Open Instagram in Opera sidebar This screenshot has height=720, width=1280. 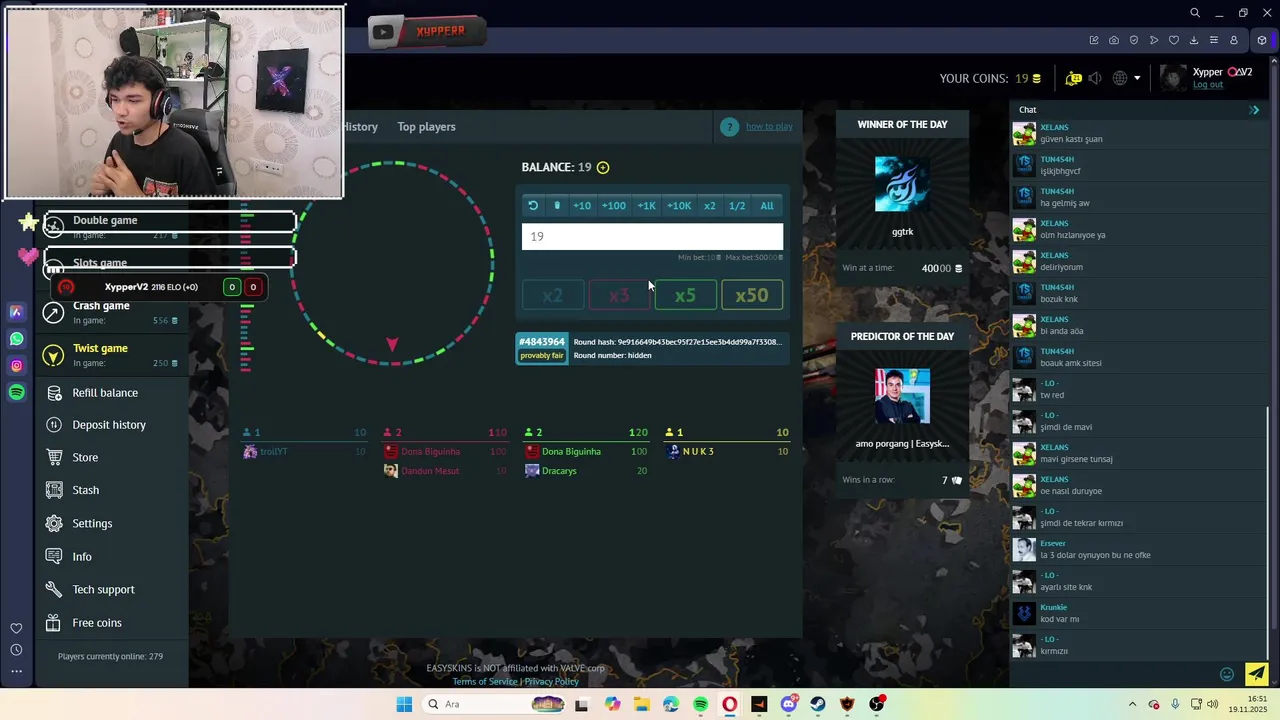click(16, 366)
